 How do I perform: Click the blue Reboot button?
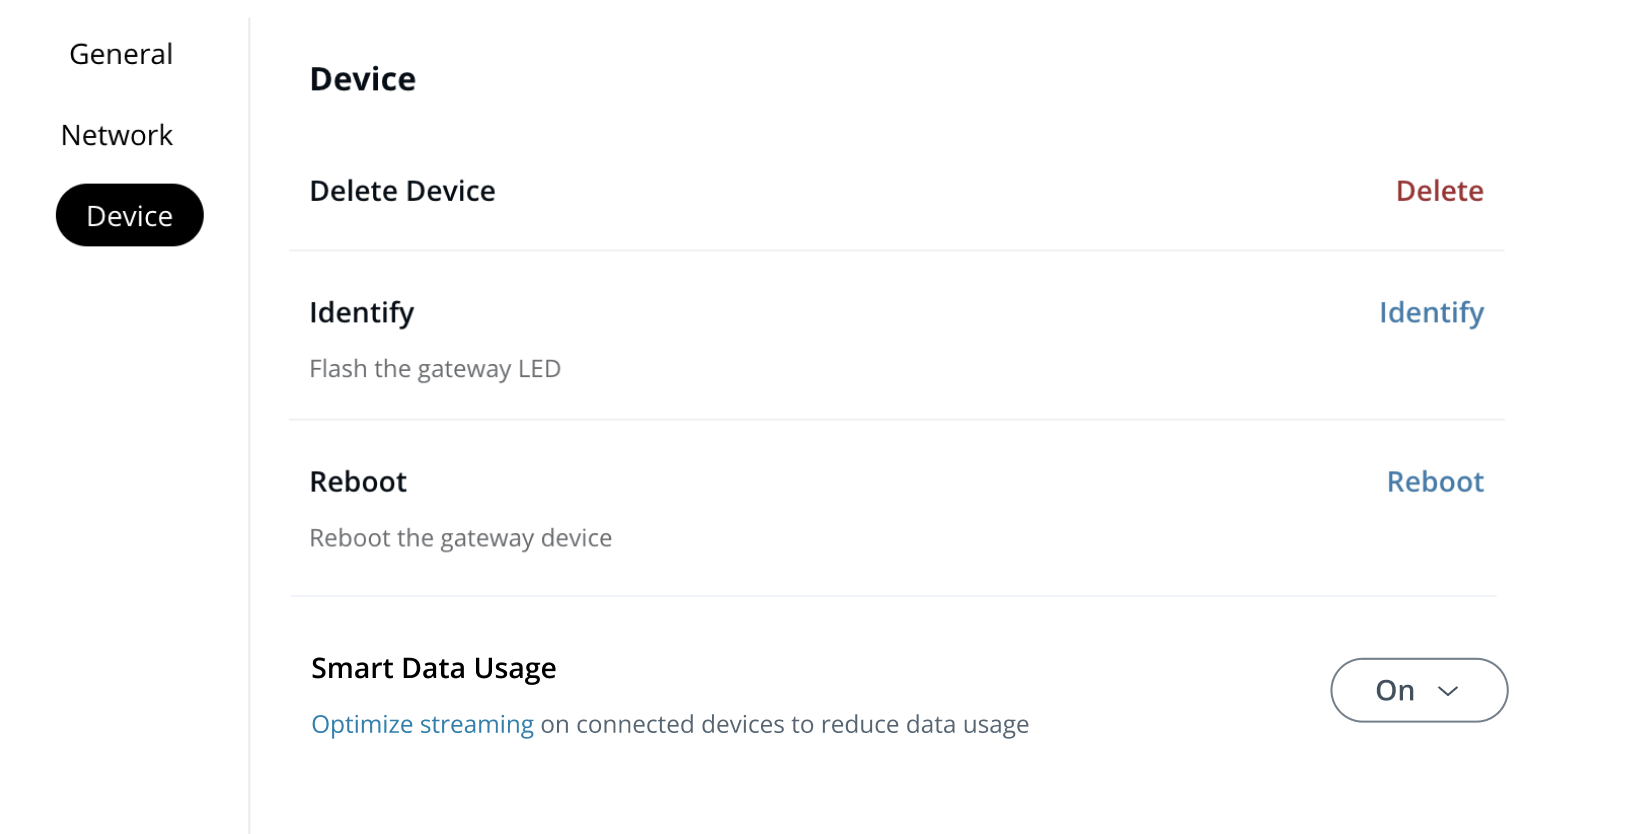1435,482
